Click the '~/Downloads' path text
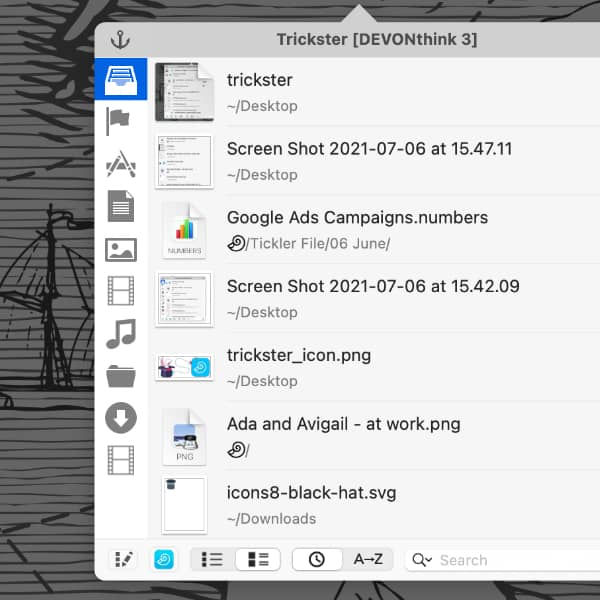This screenshot has width=600, height=600. point(272,519)
